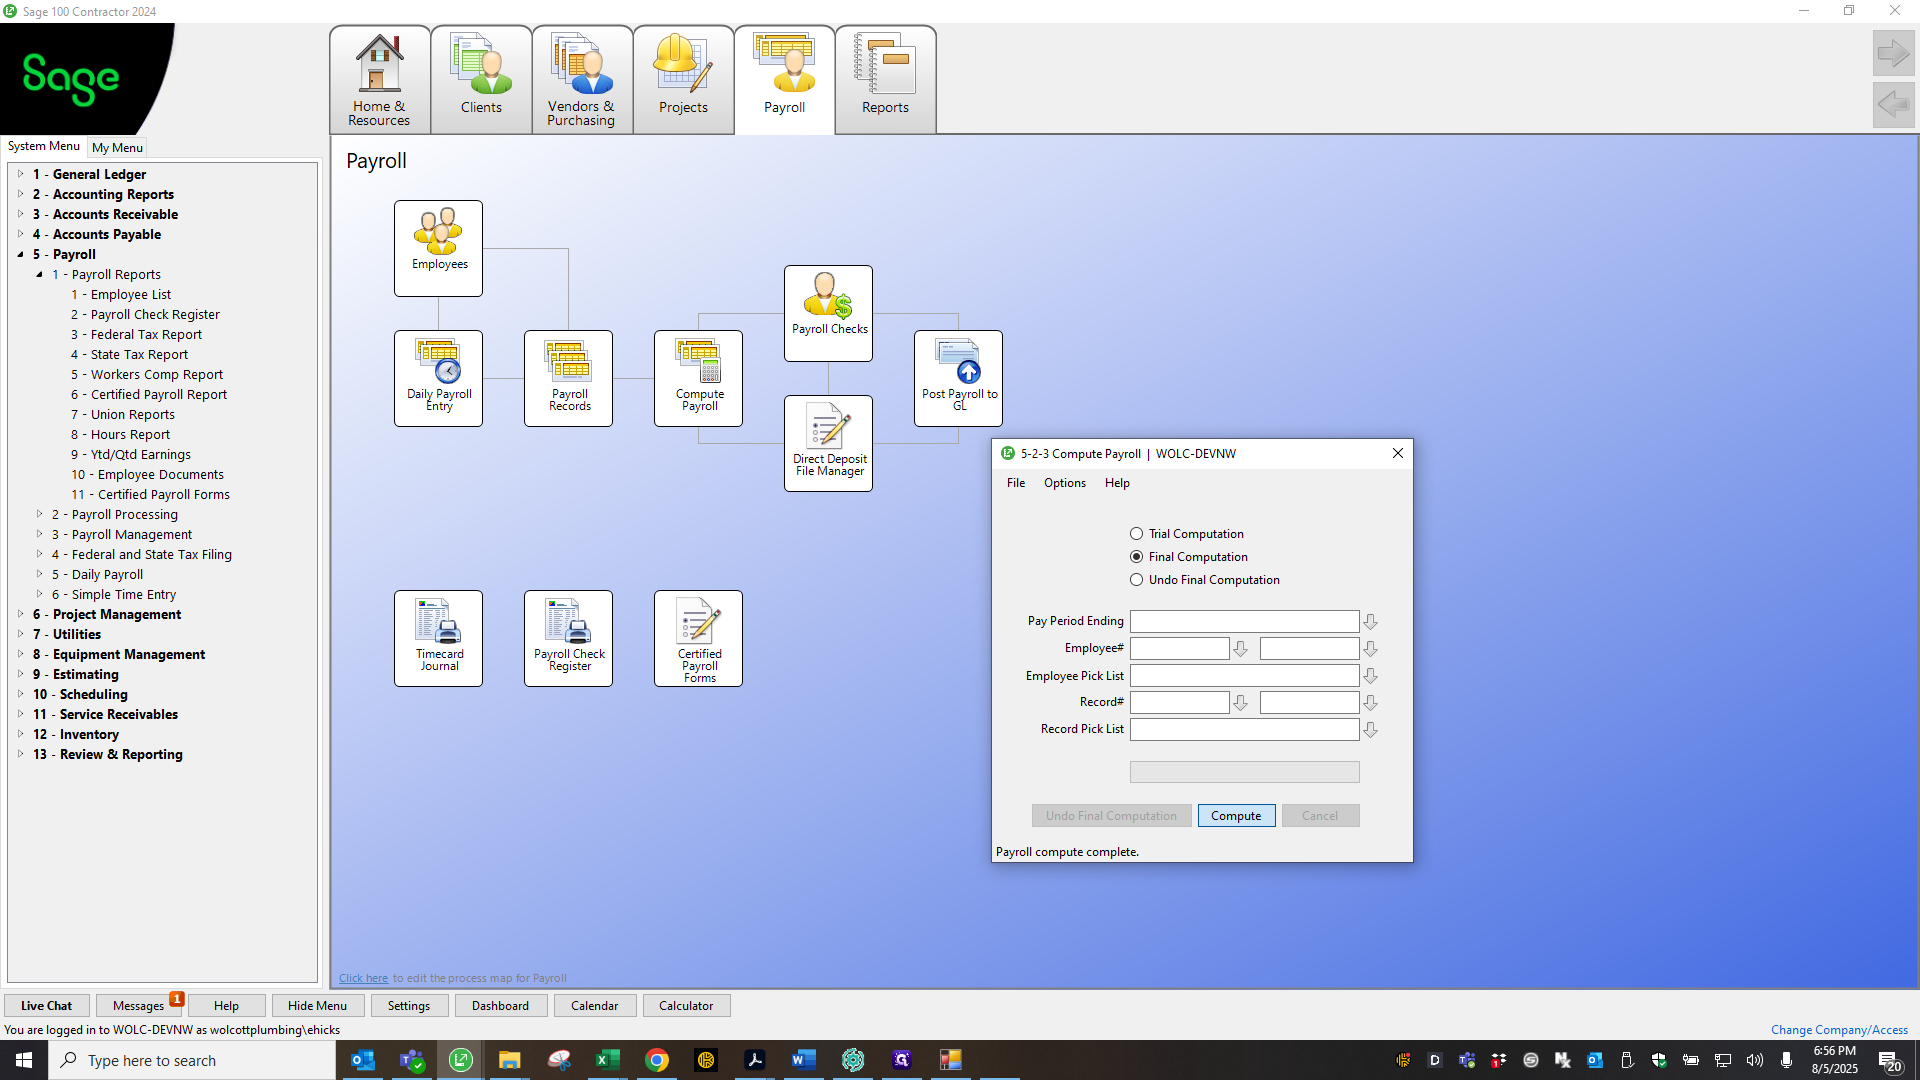
Task: Open the Vendors & Purchasing tab icon
Action: [x=581, y=80]
